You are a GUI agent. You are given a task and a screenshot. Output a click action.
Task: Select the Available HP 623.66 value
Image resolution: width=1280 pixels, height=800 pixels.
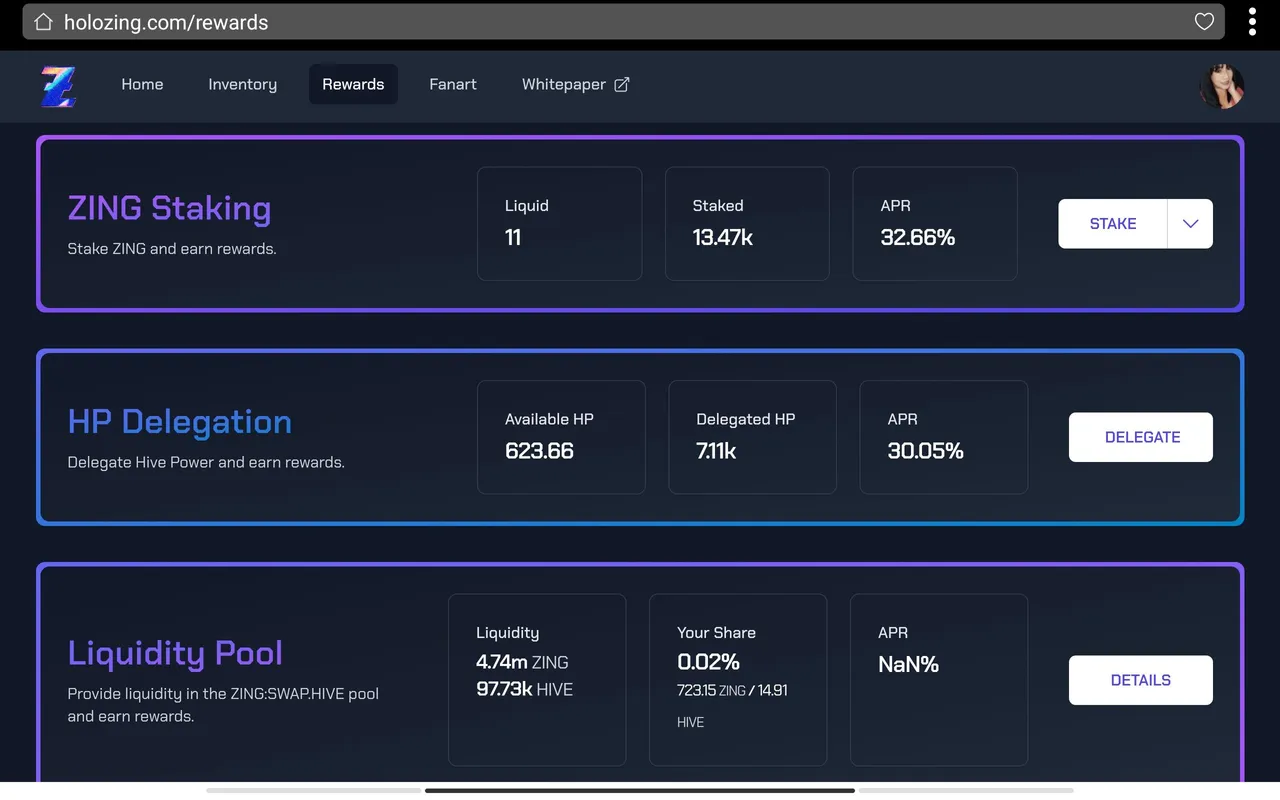[x=539, y=450]
